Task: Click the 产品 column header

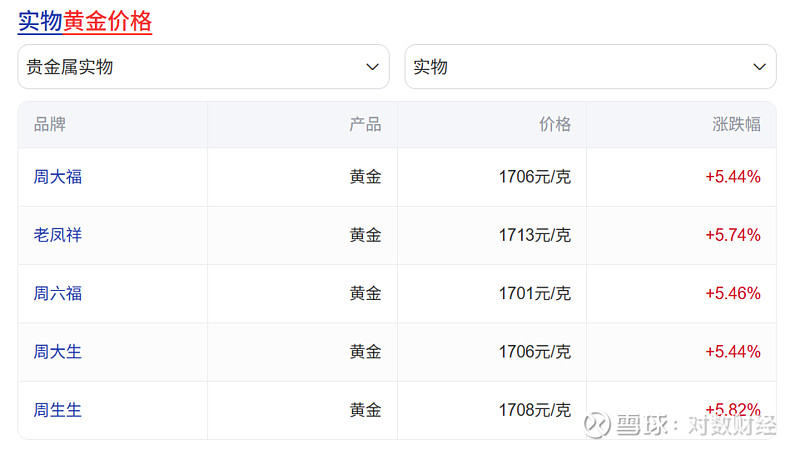Action: (x=365, y=124)
